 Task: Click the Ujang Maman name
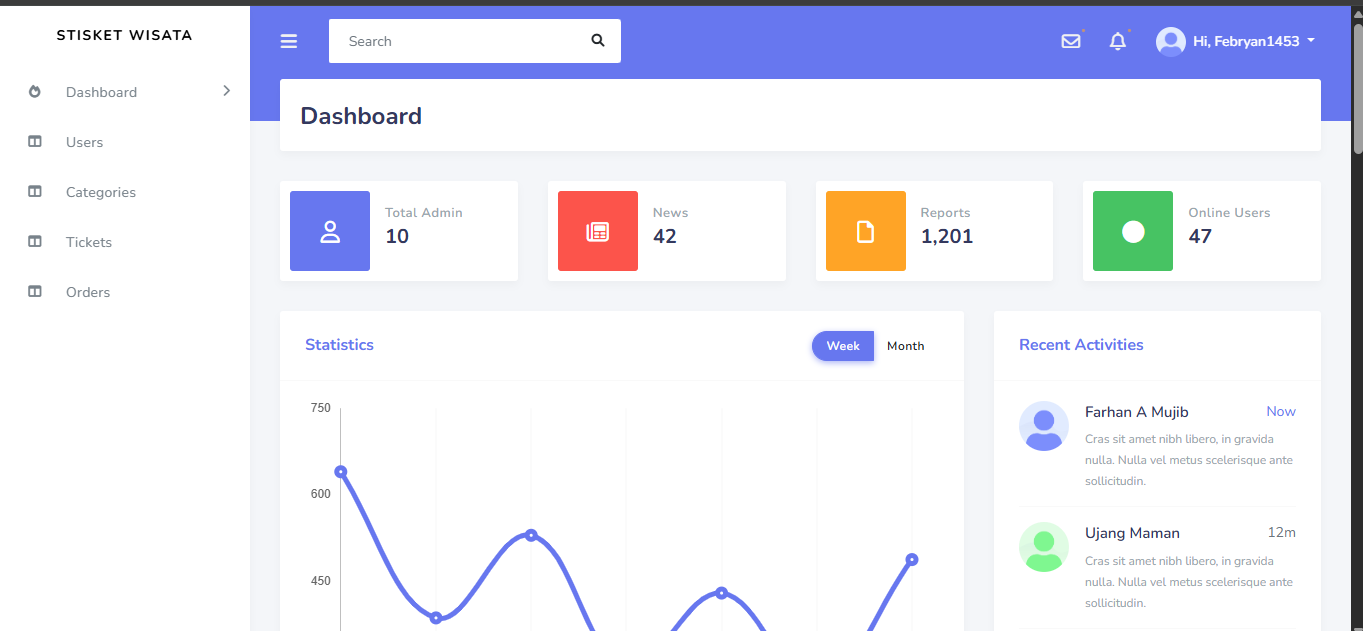click(1132, 533)
